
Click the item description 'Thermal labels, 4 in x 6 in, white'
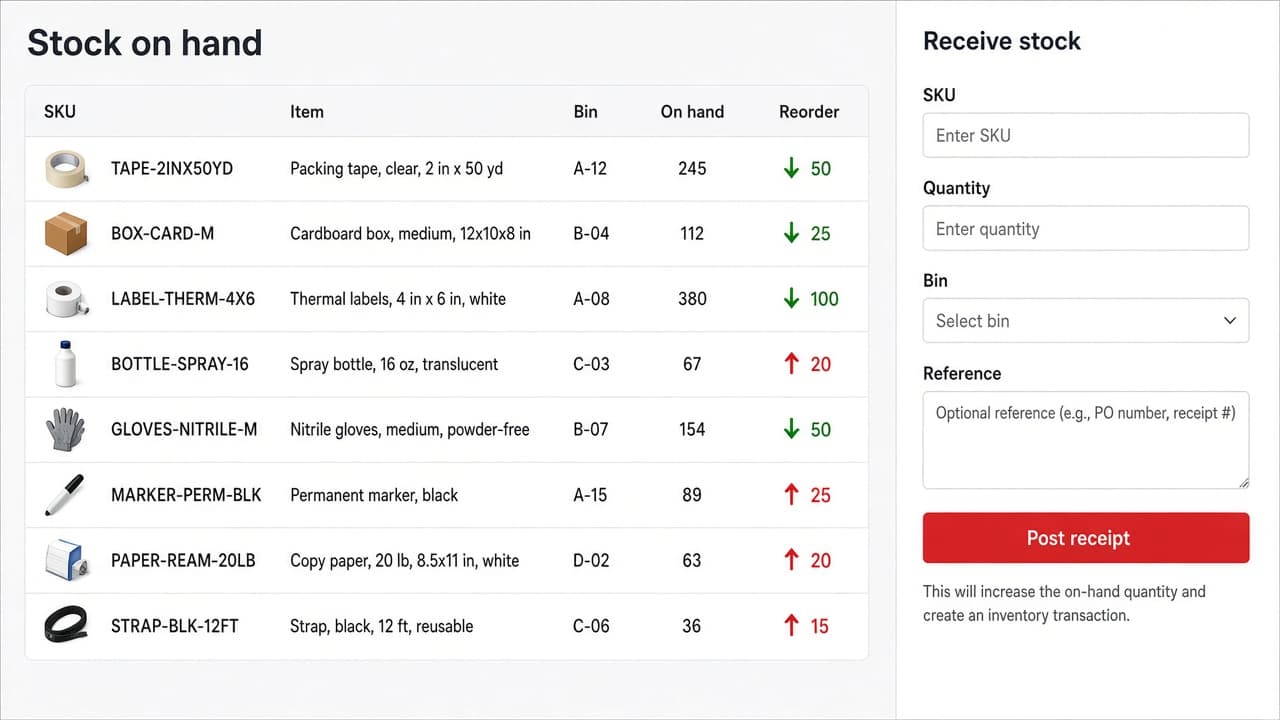point(398,299)
